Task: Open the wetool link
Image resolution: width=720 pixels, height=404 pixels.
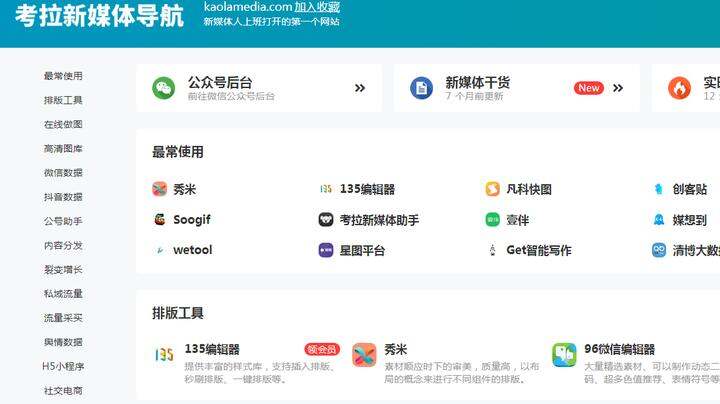Action: pos(192,250)
